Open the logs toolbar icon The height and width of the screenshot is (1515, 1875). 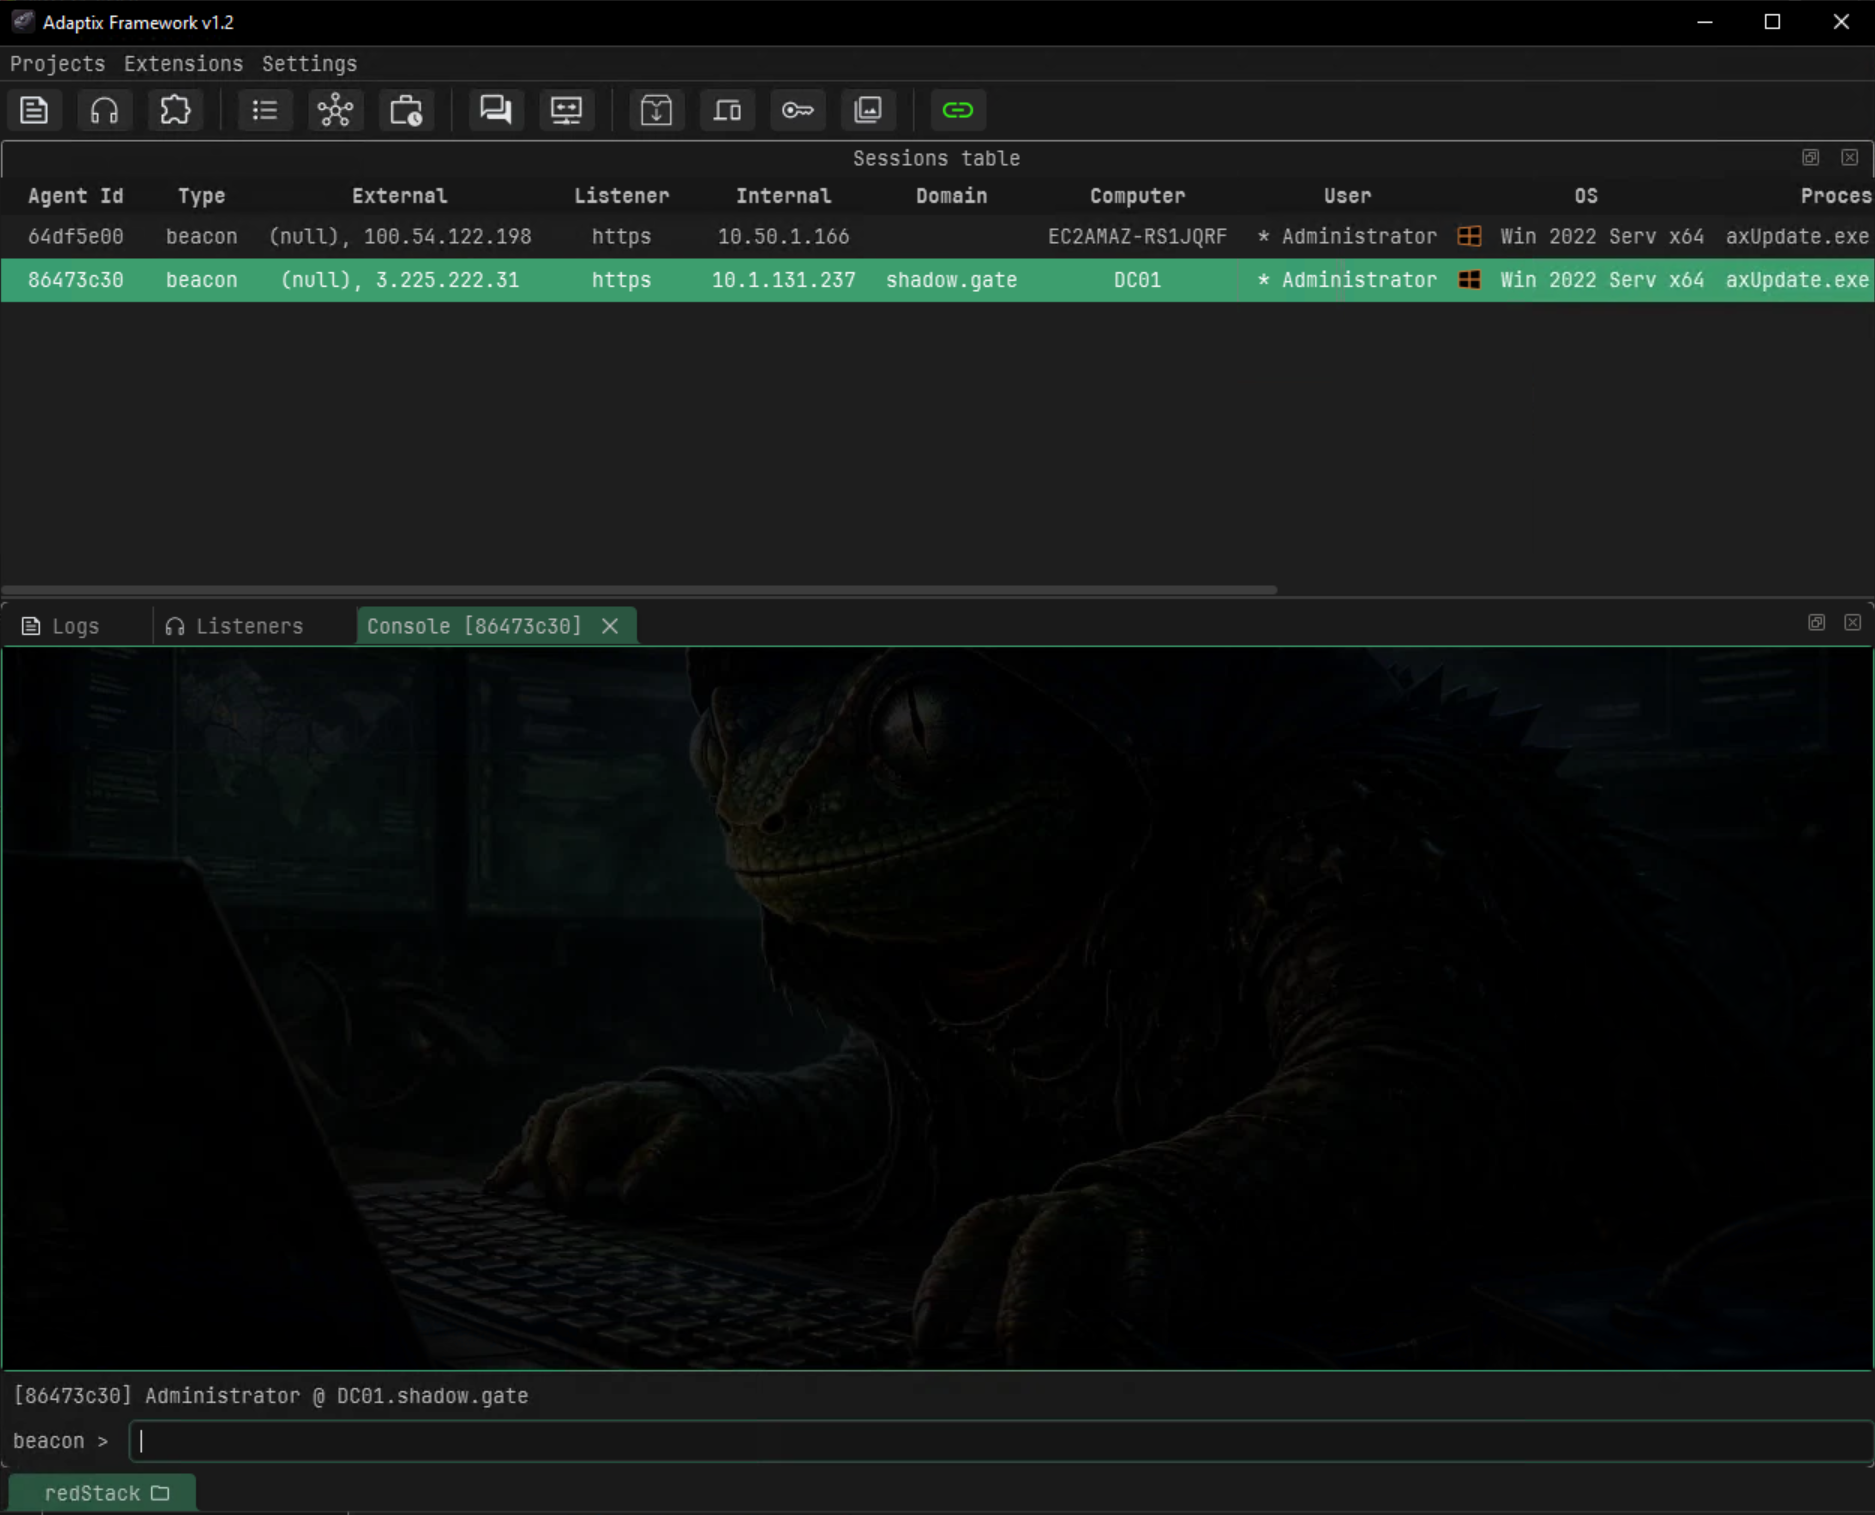[34, 110]
